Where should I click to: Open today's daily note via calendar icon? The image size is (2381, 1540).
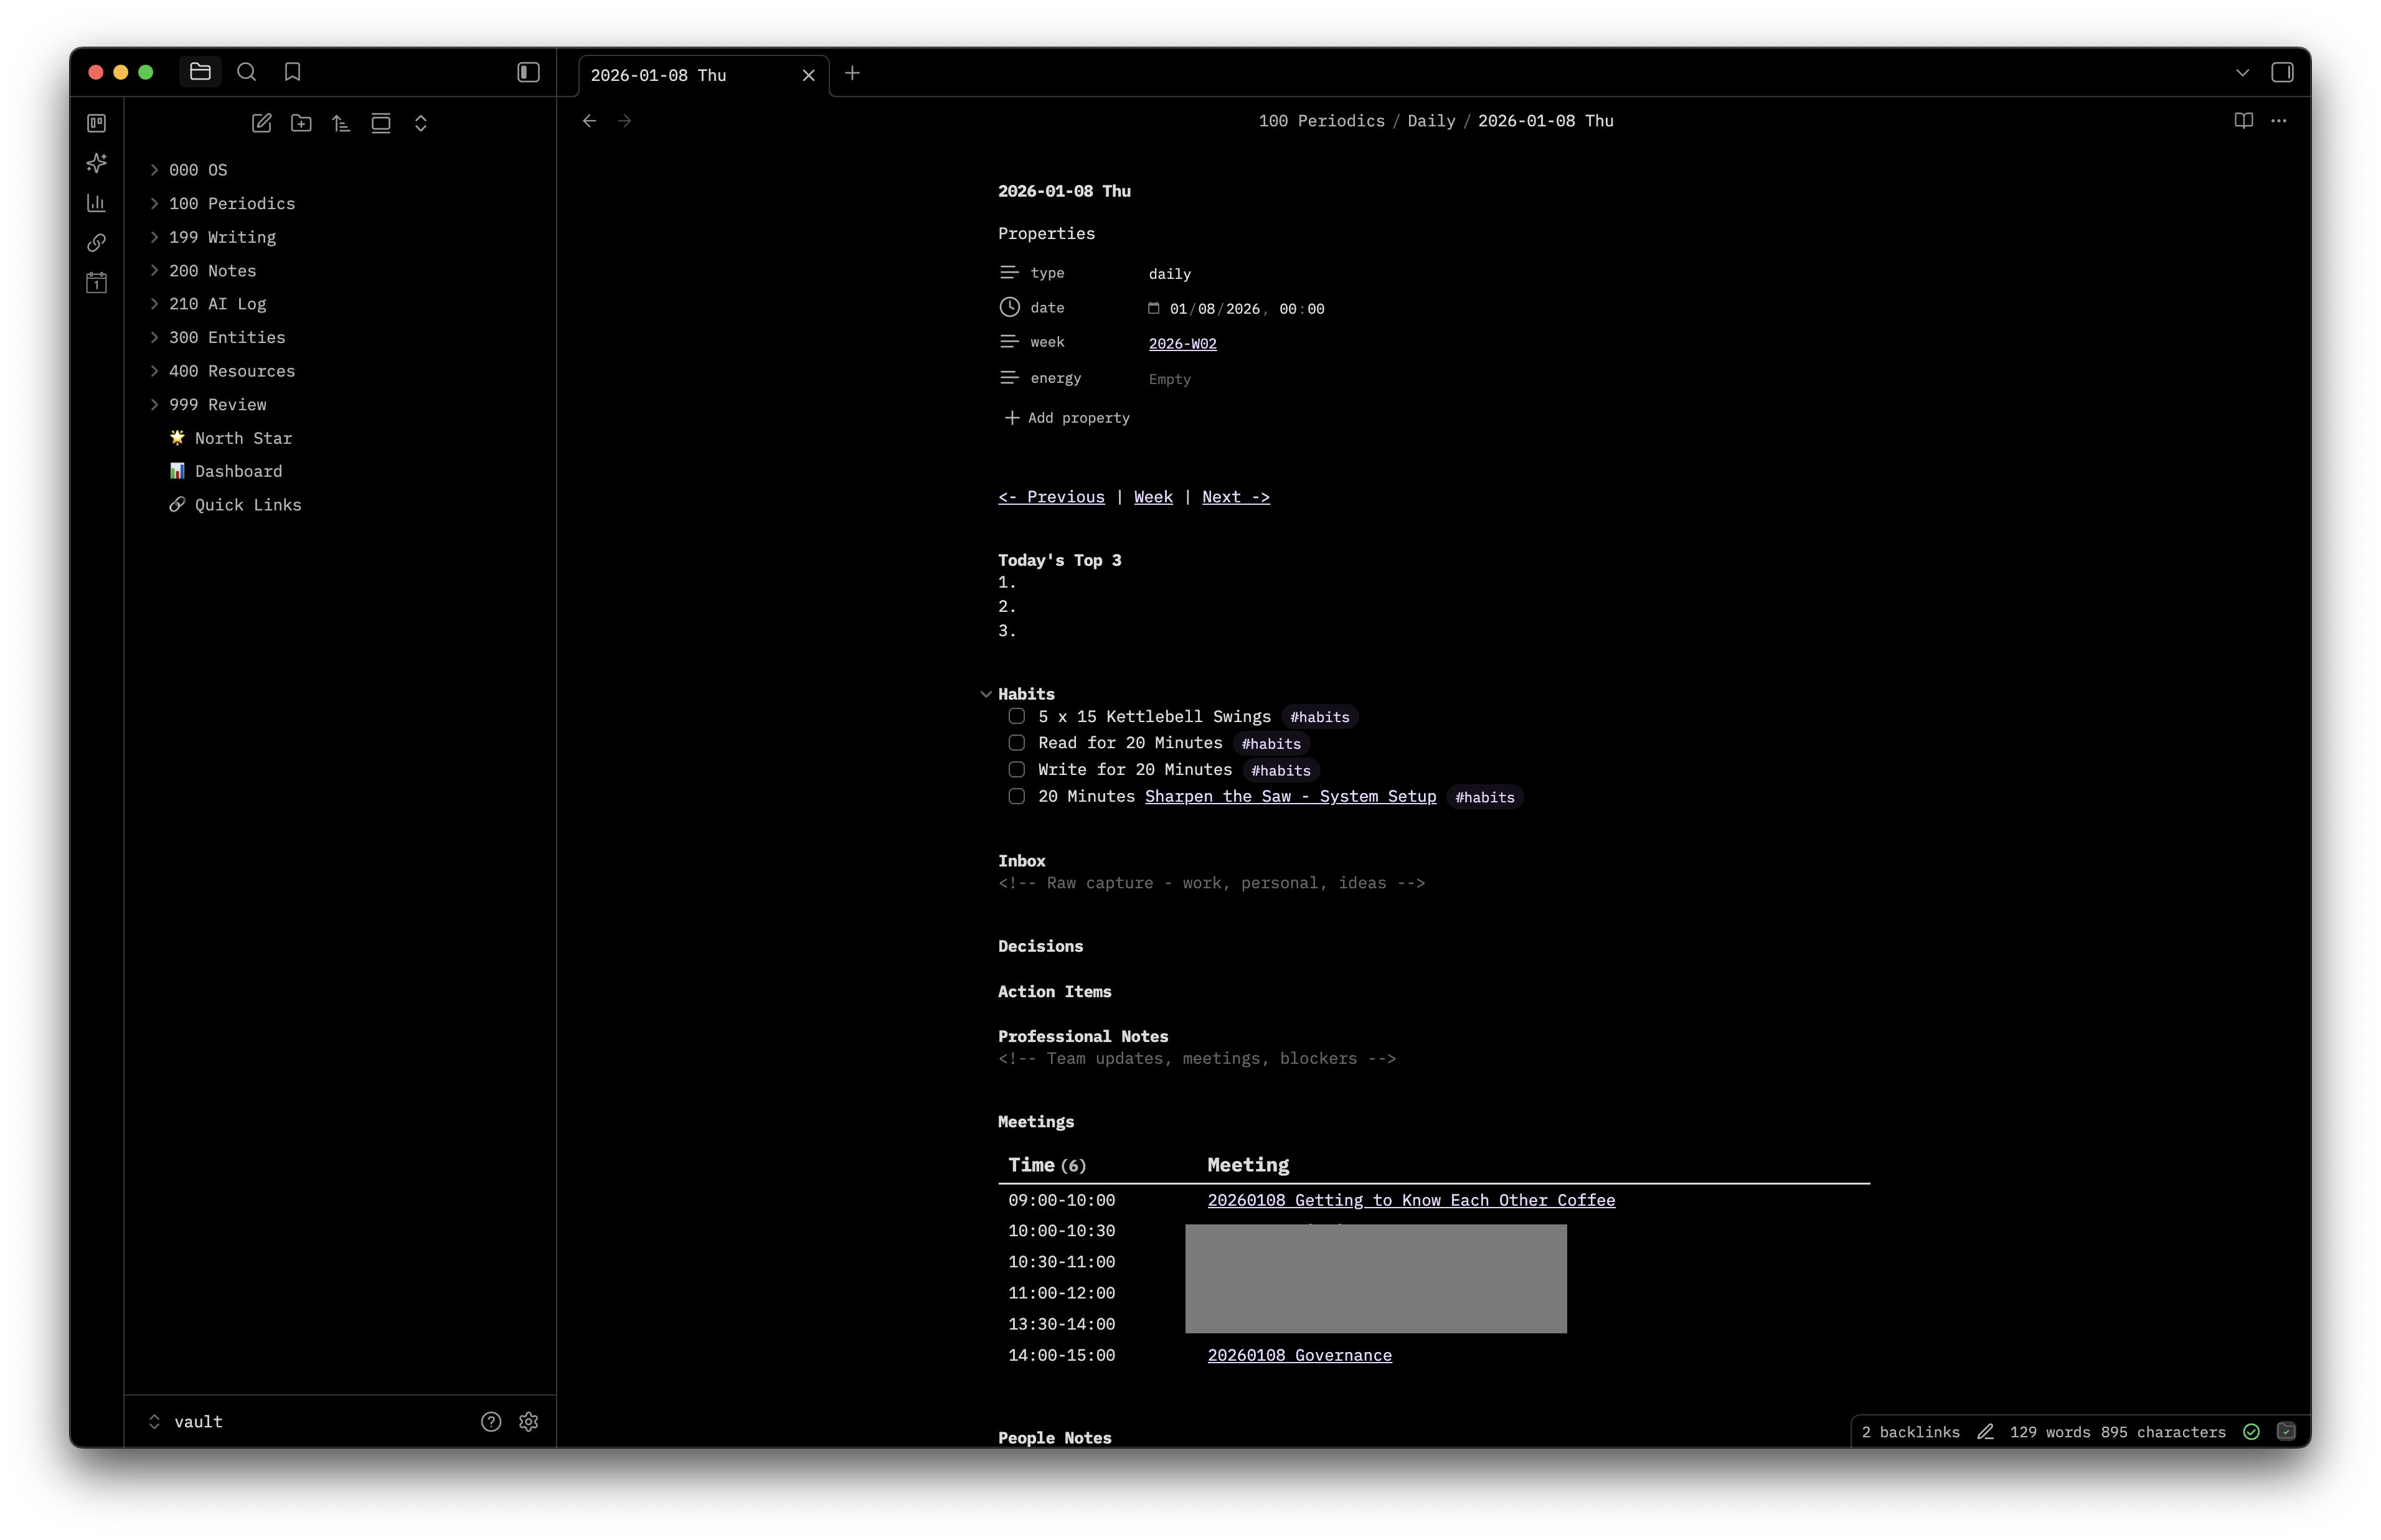[x=96, y=283]
